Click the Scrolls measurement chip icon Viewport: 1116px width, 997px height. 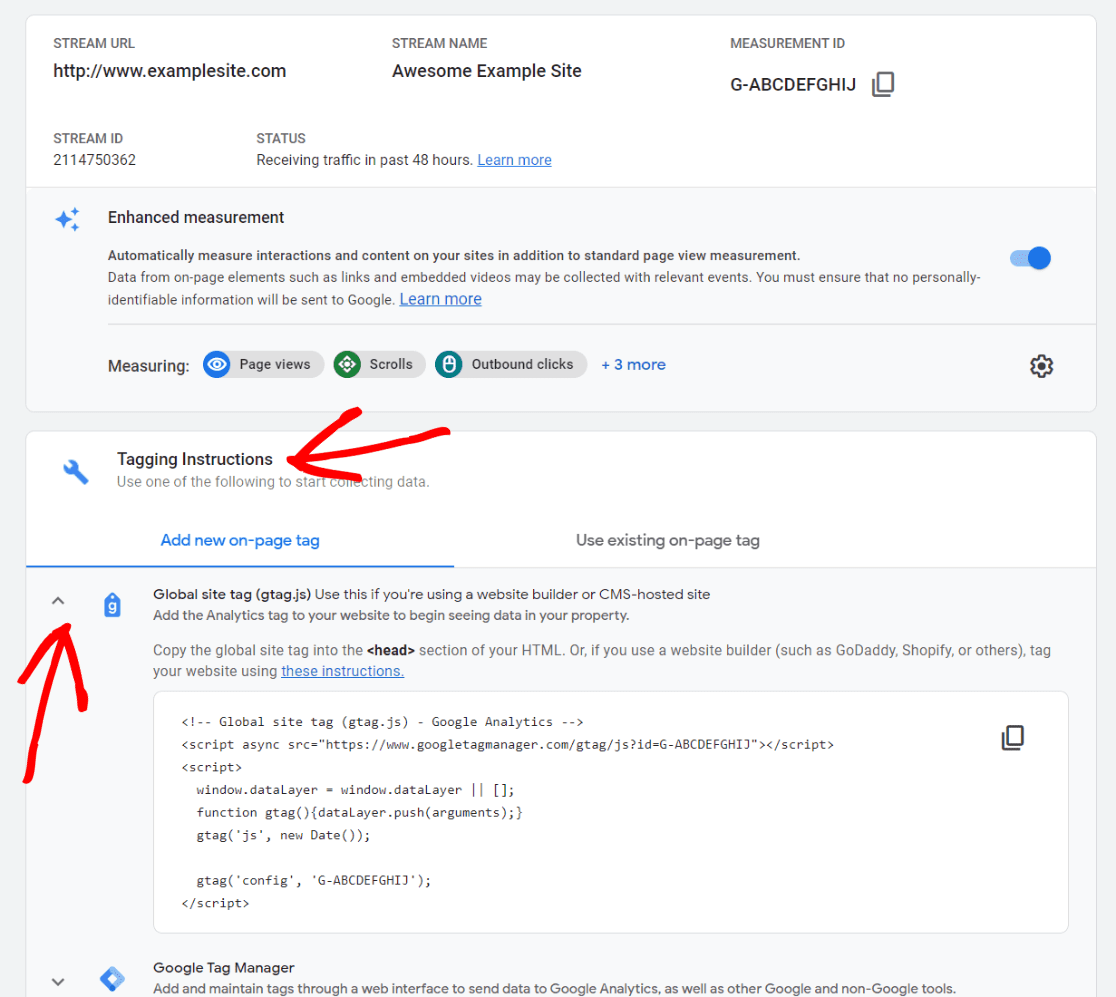tap(347, 365)
